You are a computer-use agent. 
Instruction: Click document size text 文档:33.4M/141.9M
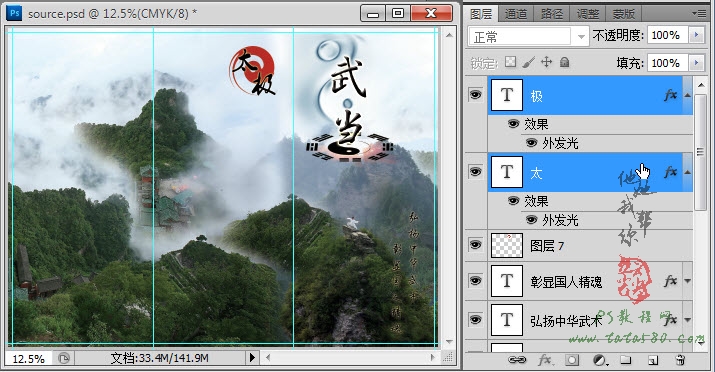(x=159, y=358)
